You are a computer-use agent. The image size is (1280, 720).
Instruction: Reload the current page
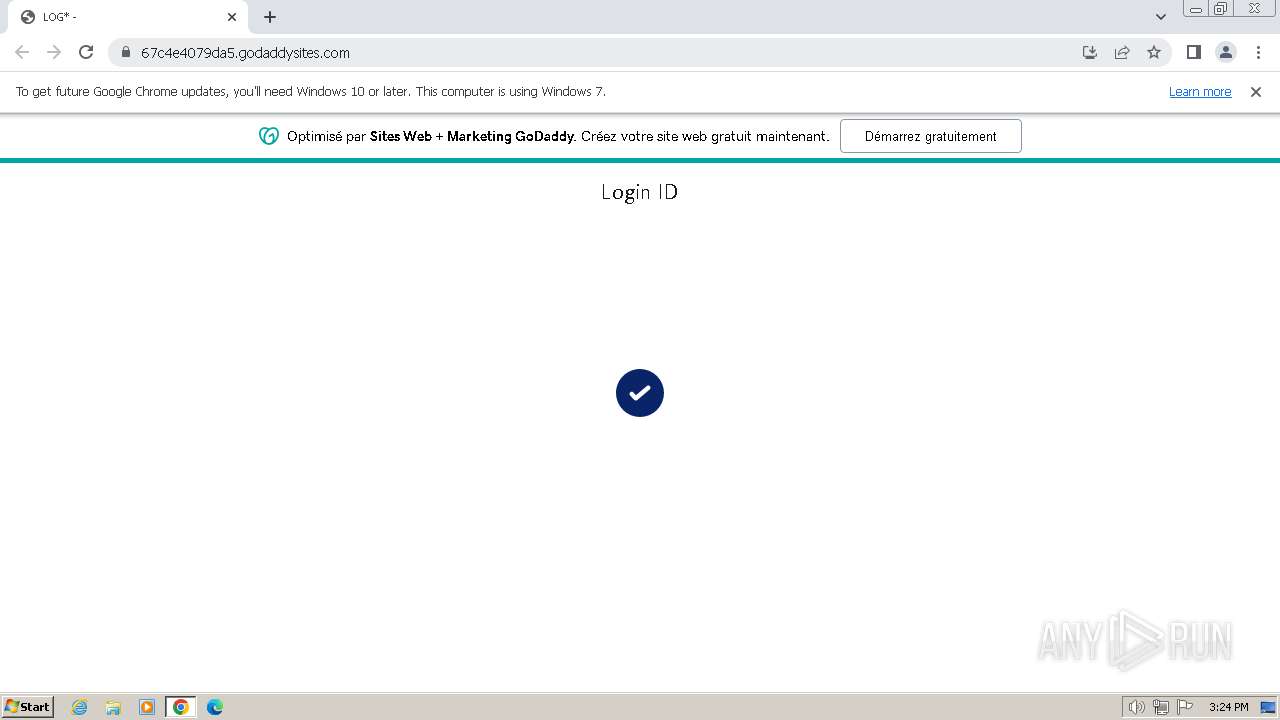[86, 52]
